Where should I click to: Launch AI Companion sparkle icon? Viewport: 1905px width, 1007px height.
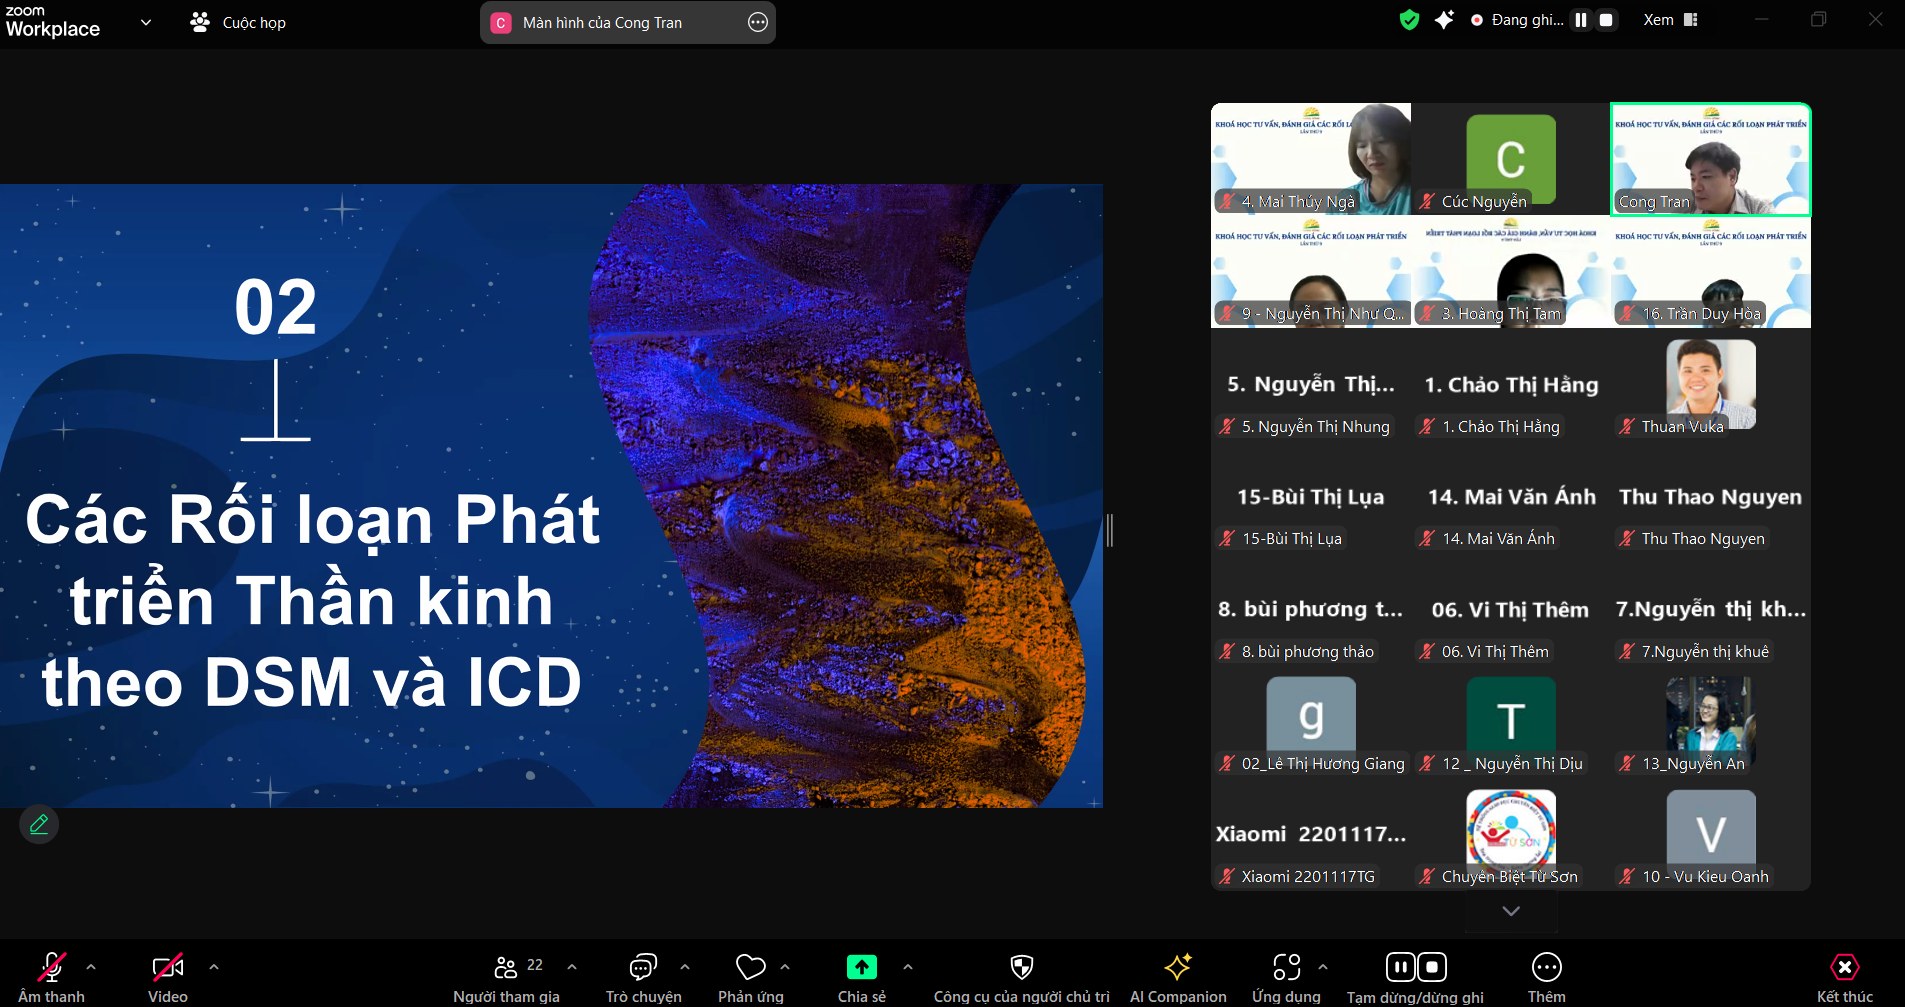click(1177, 968)
